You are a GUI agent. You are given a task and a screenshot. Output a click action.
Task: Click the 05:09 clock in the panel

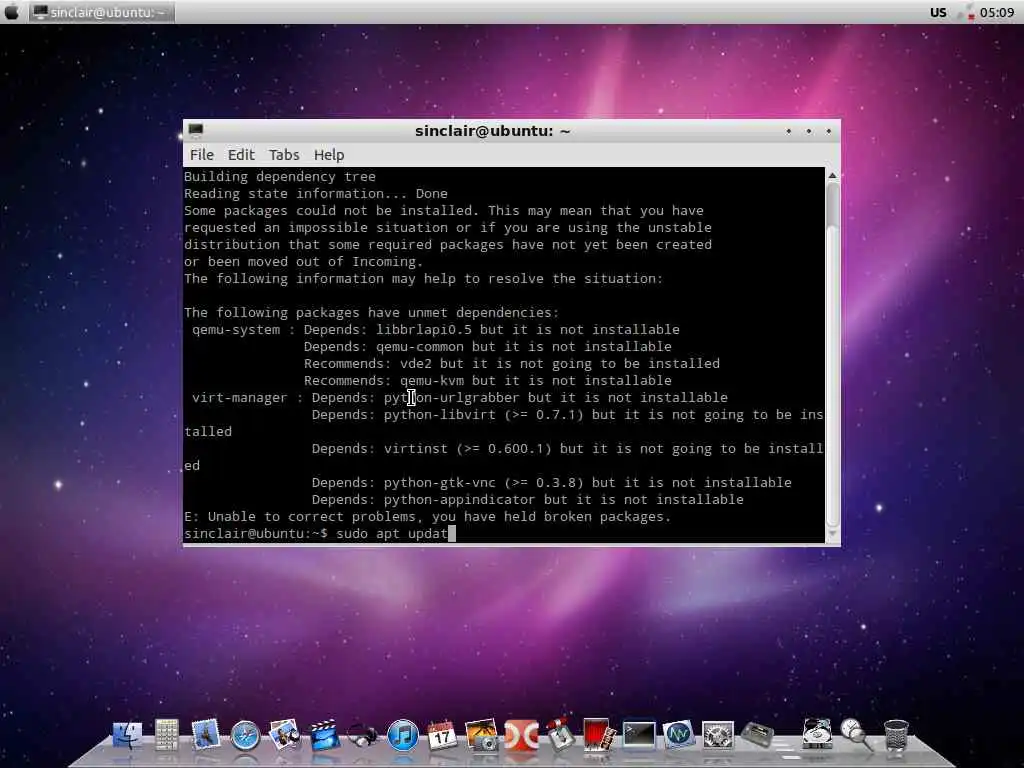pos(997,12)
